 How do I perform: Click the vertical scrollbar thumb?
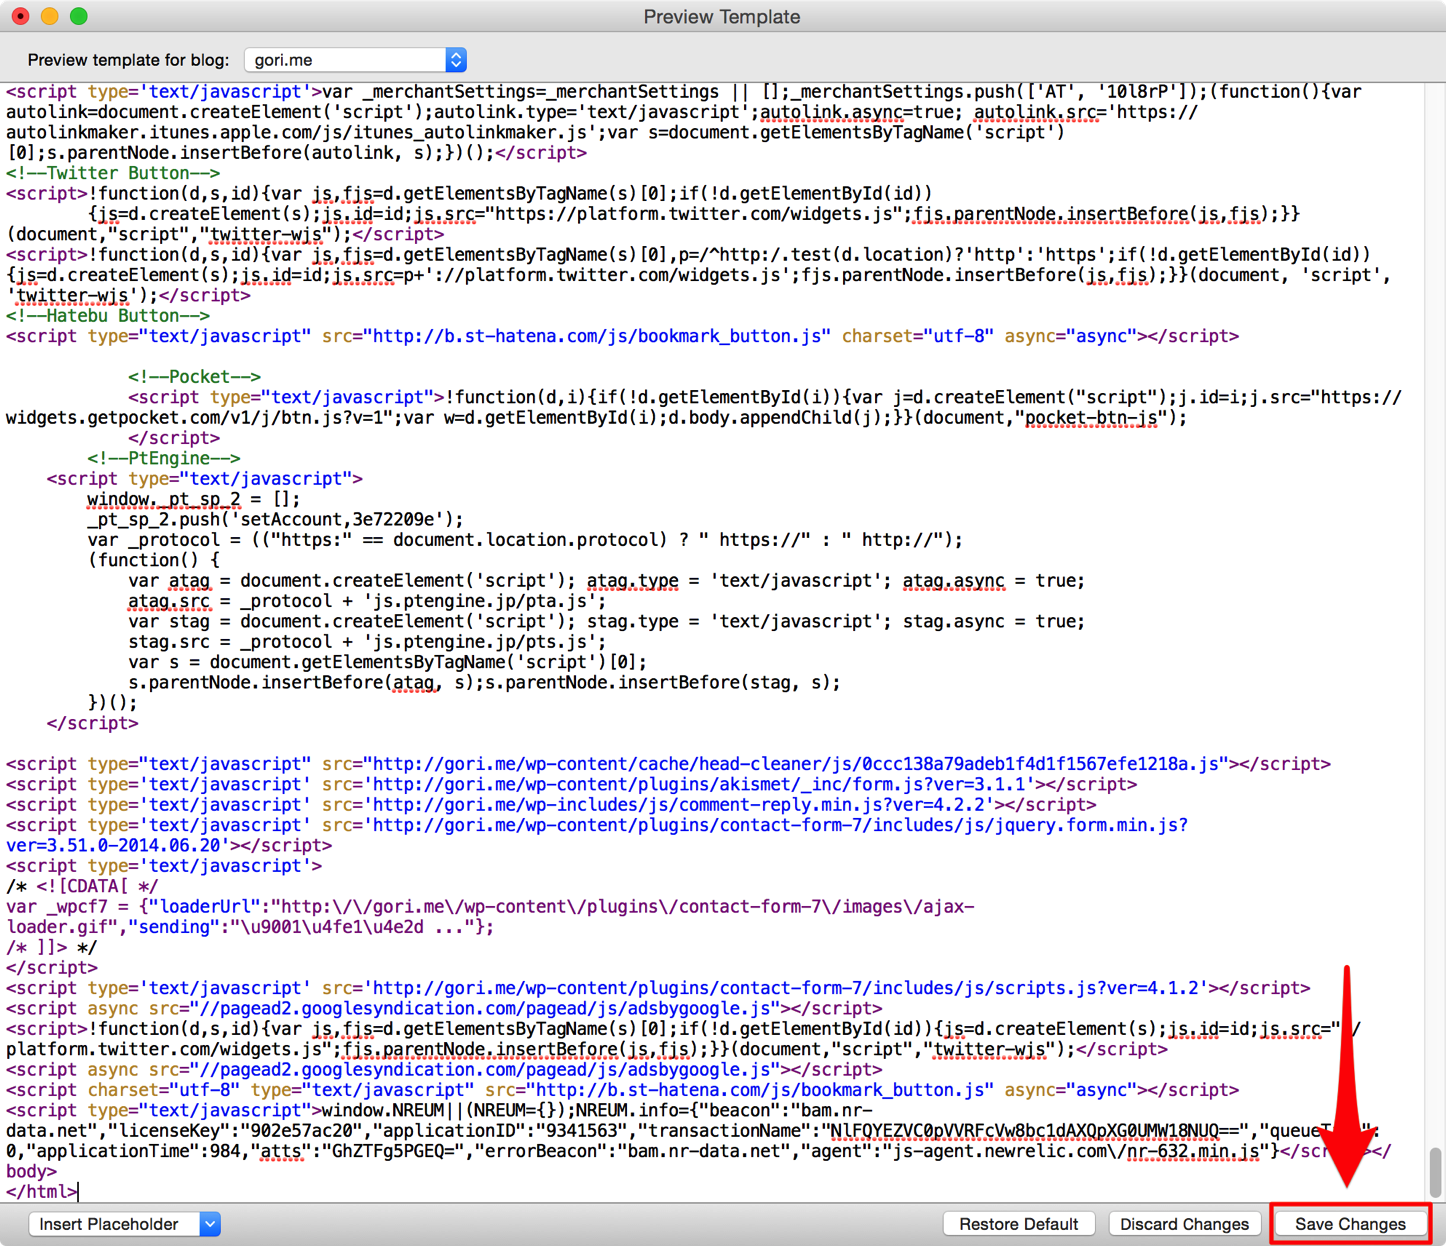pos(1435,1171)
